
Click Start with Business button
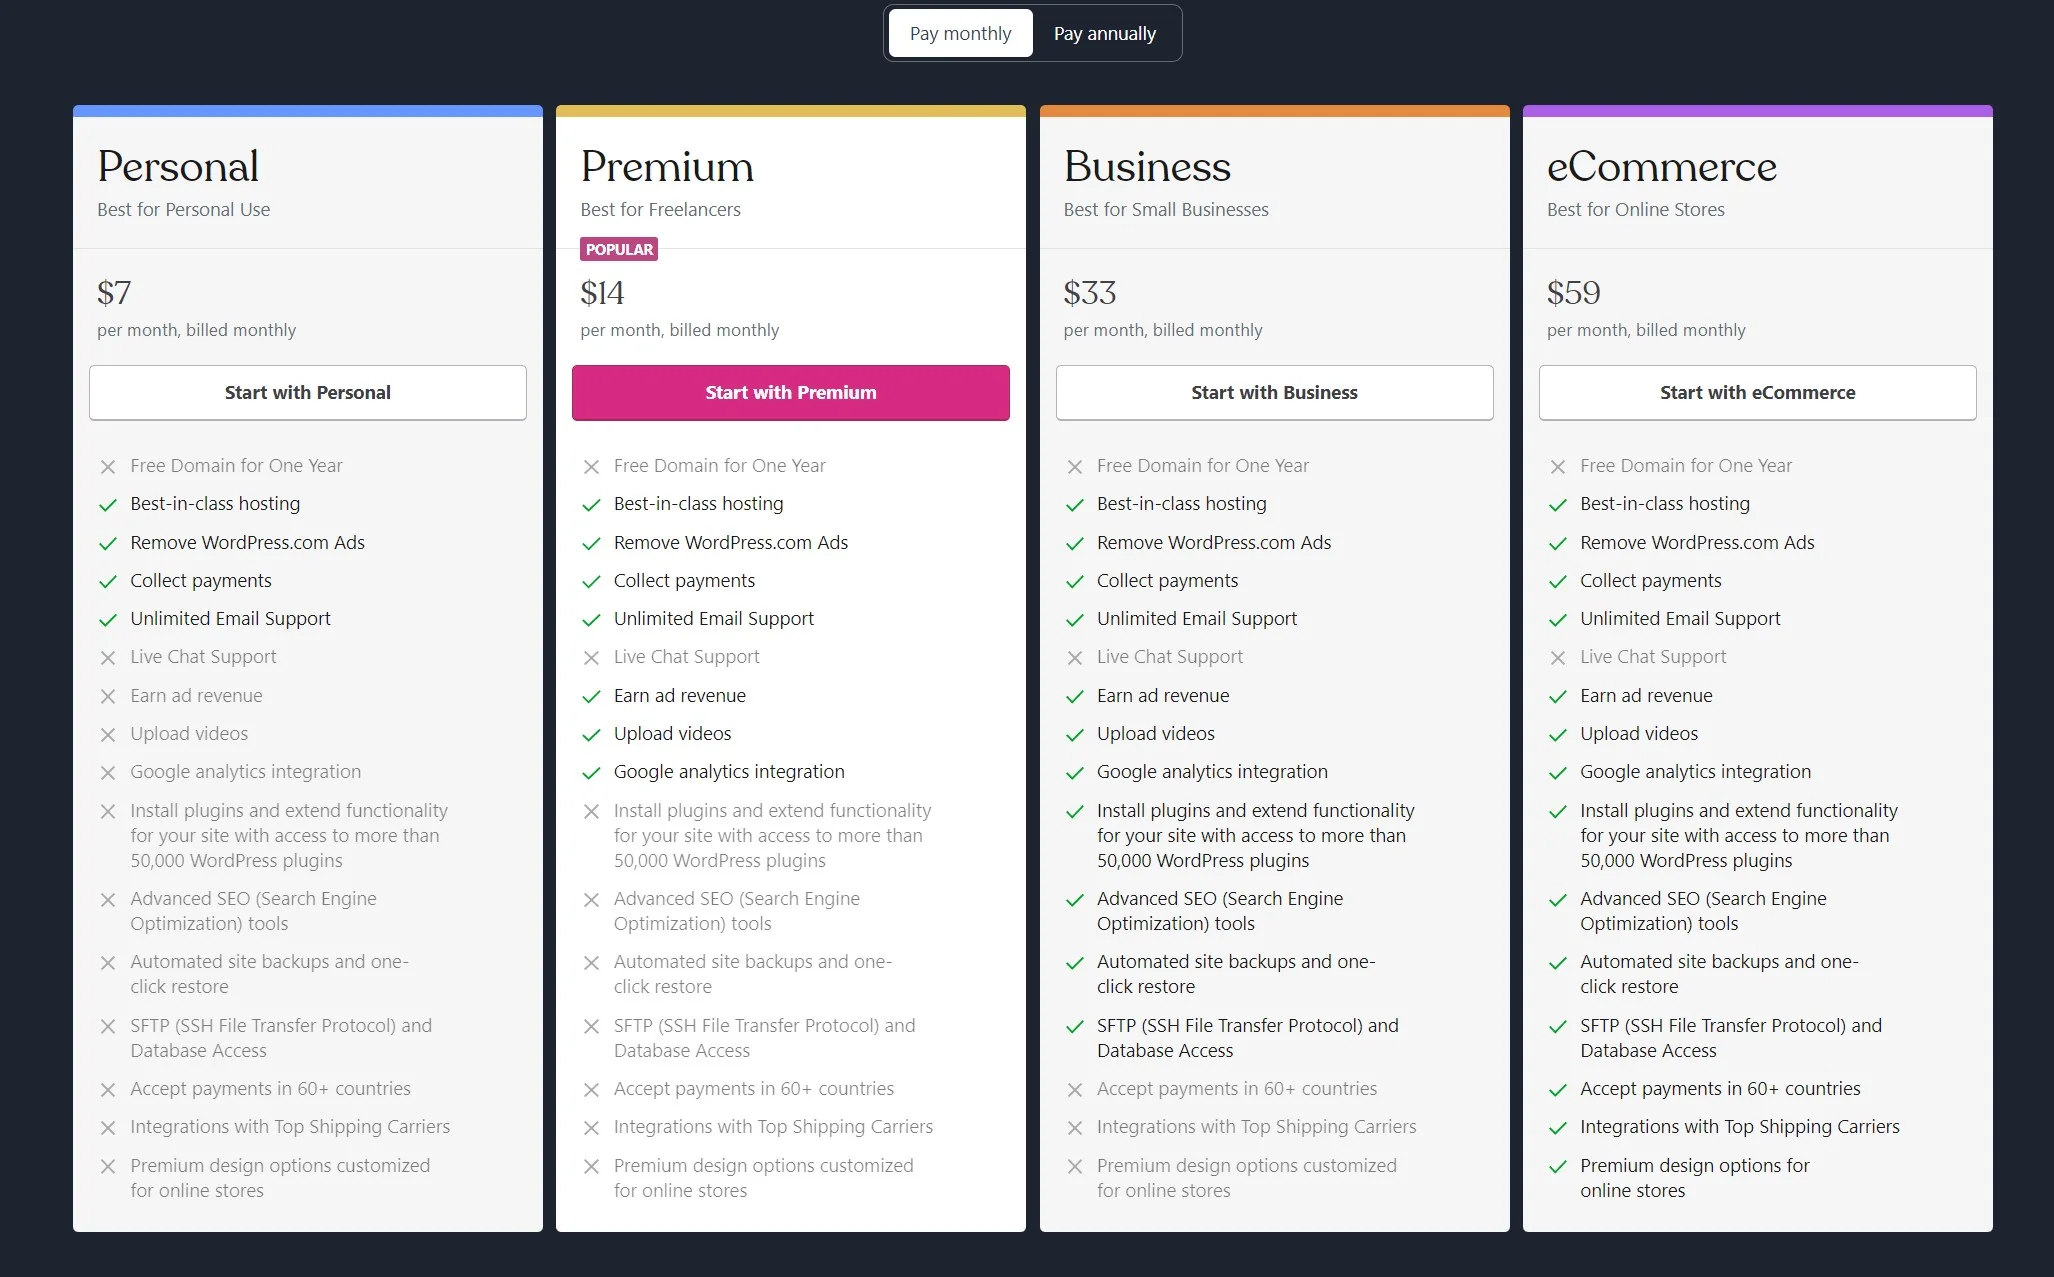(x=1274, y=393)
